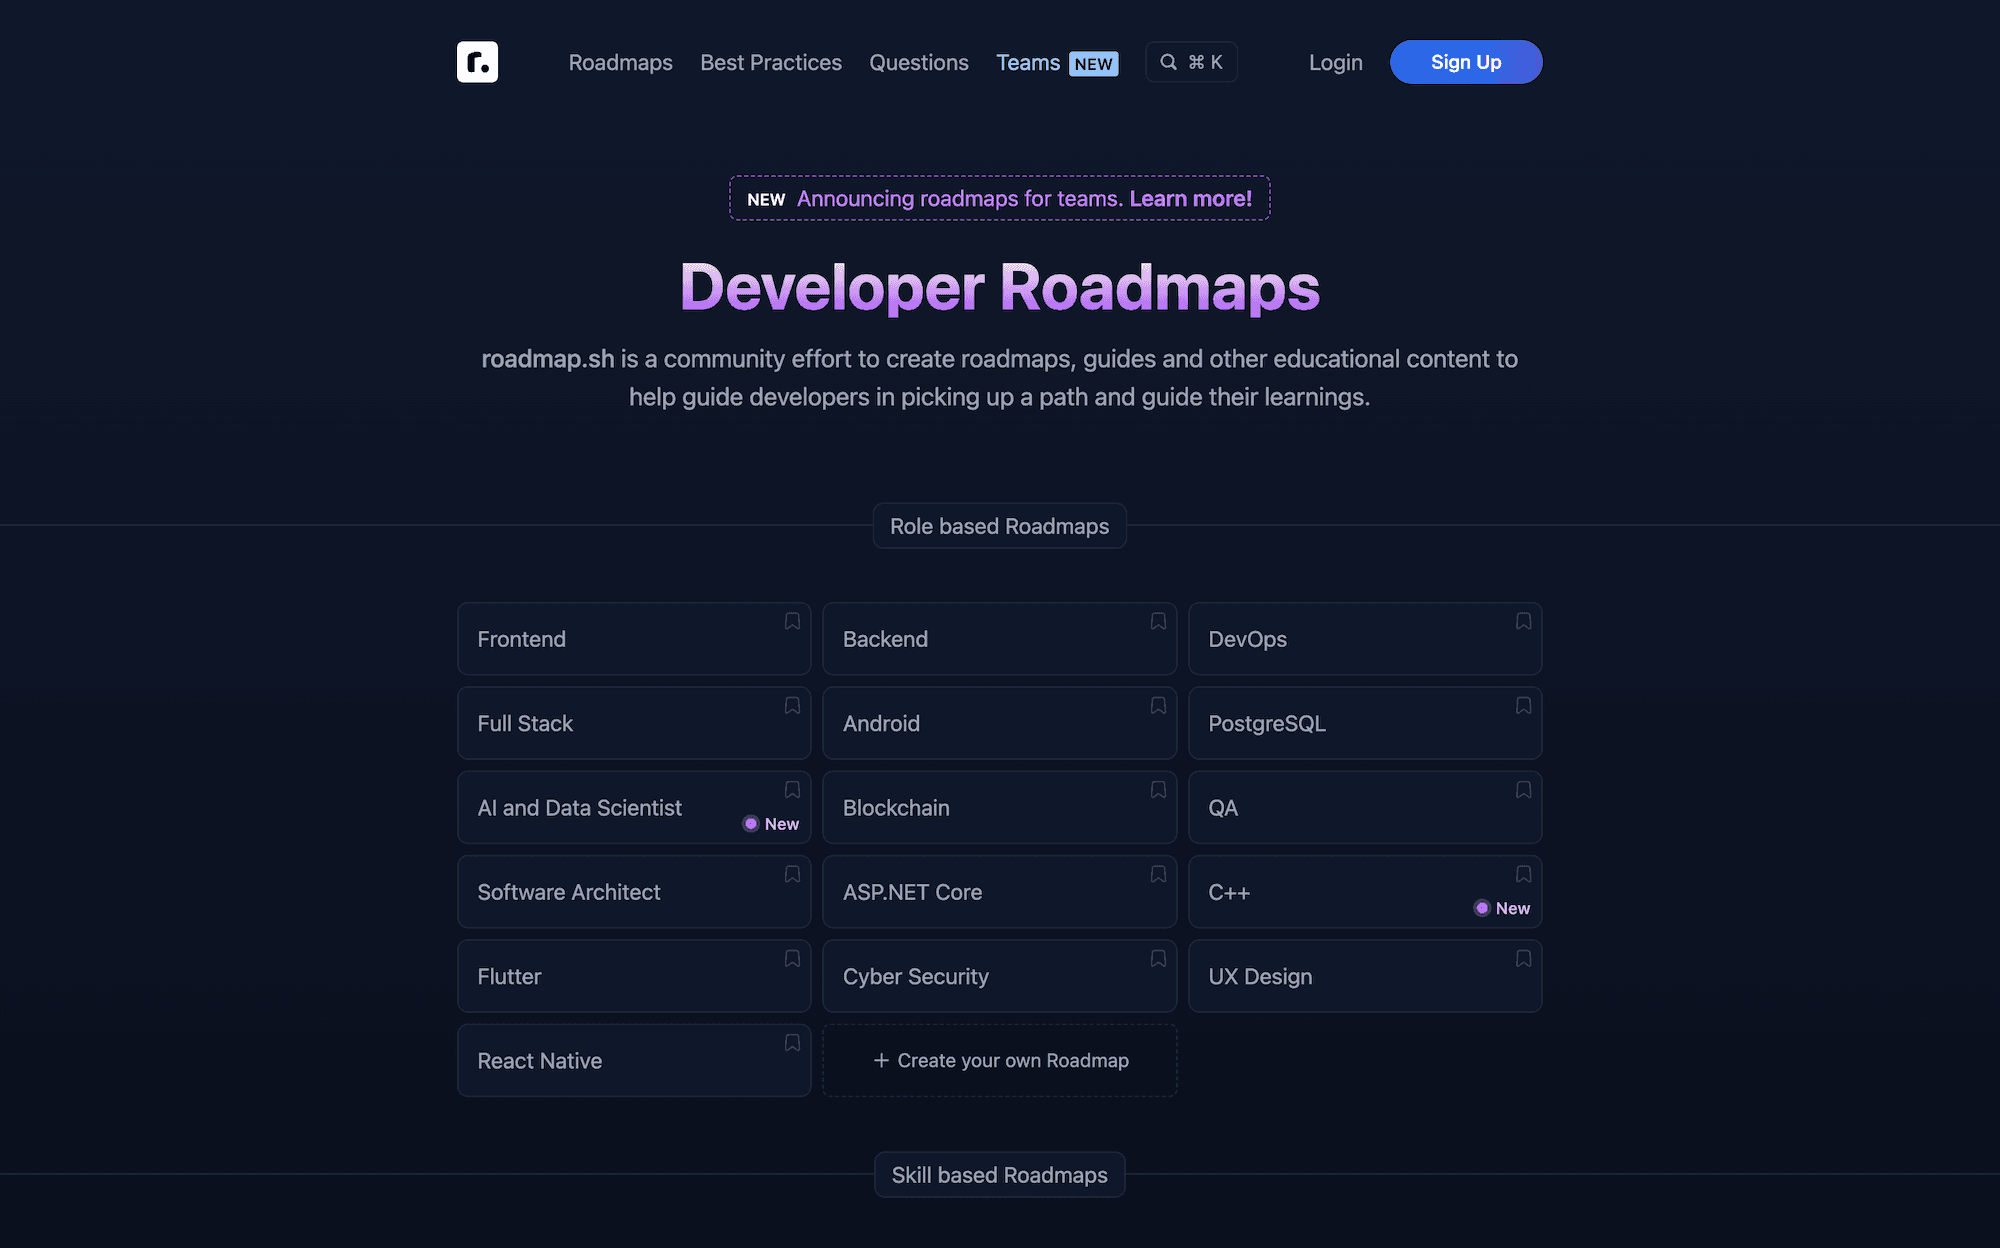Viewport: 2000px width, 1248px height.
Task: Bookmark the UX Design roadmap
Action: 1523,958
